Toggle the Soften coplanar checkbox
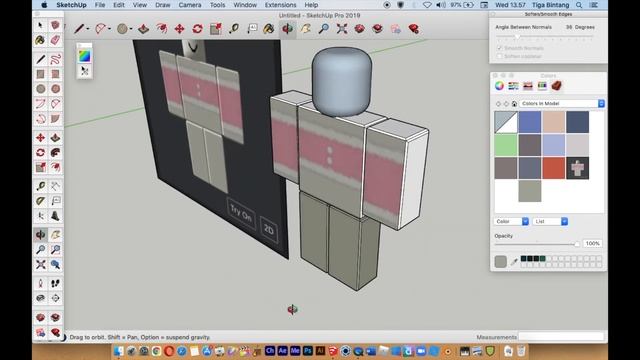The width and height of the screenshot is (640, 360). (x=500, y=56)
